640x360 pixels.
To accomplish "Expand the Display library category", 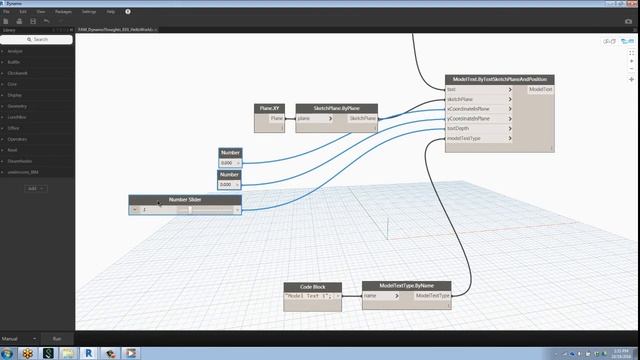I will [x=14, y=95].
